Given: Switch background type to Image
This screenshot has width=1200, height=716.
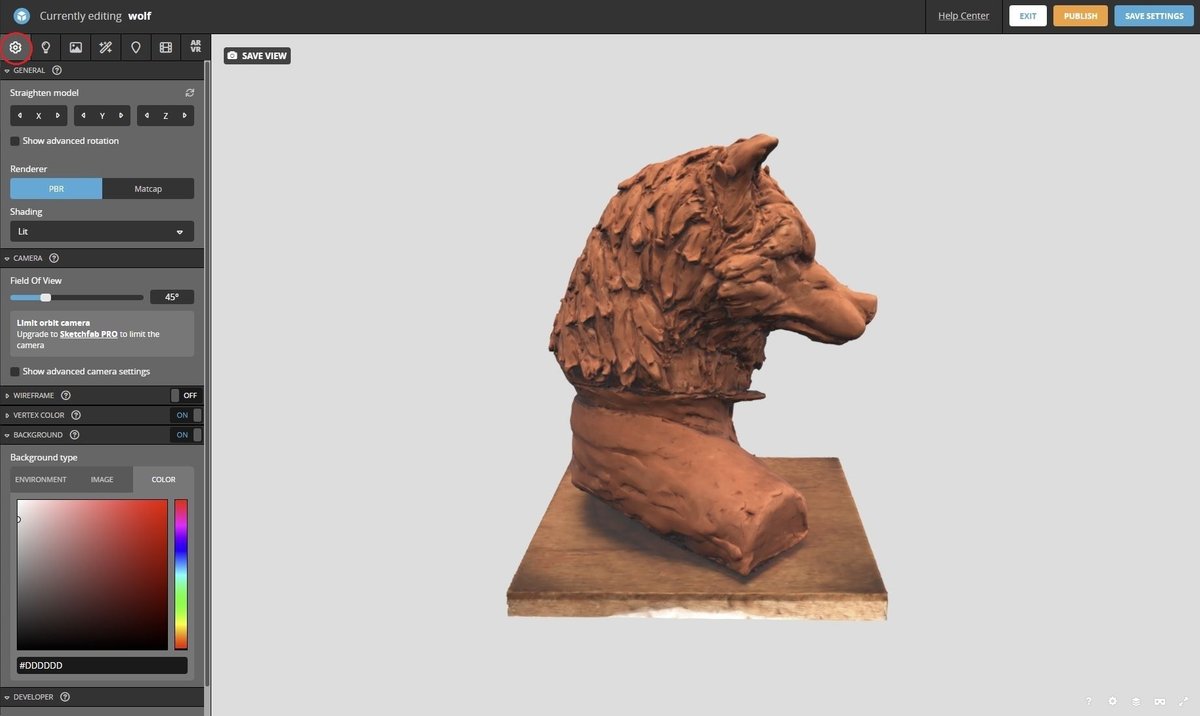Looking at the screenshot, I should tap(101, 479).
